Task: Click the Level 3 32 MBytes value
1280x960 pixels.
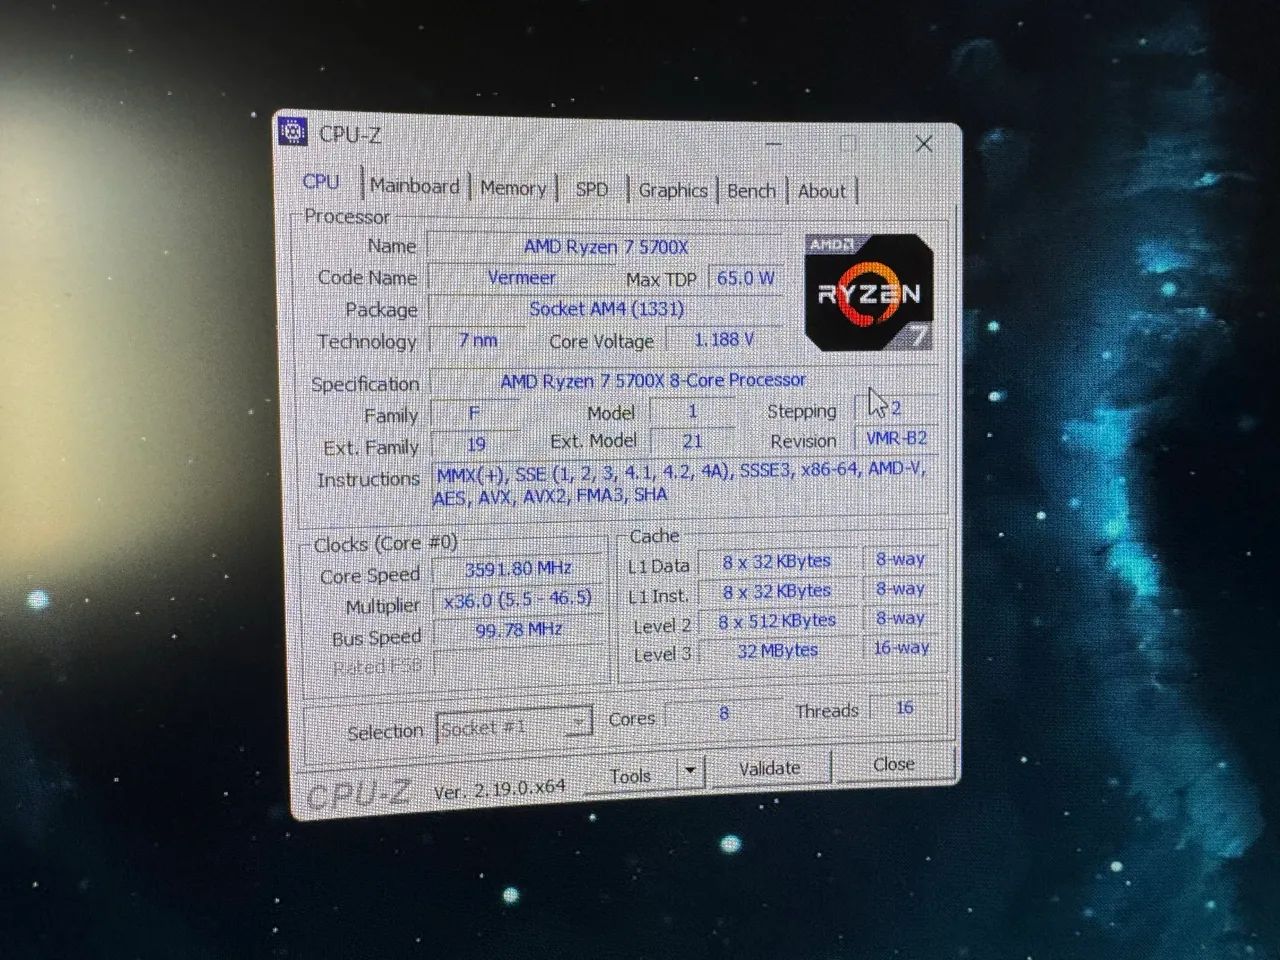Action: pos(777,651)
